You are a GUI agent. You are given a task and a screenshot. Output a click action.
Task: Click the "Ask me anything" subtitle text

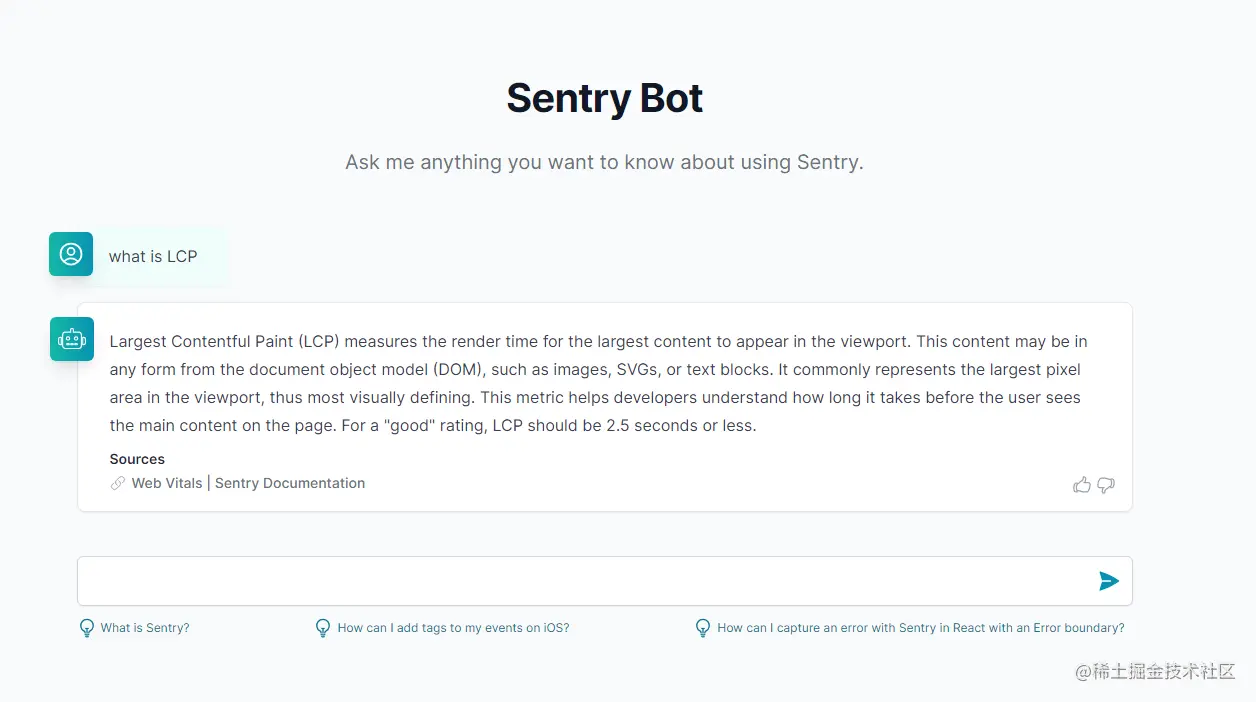[x=604, y=162]
